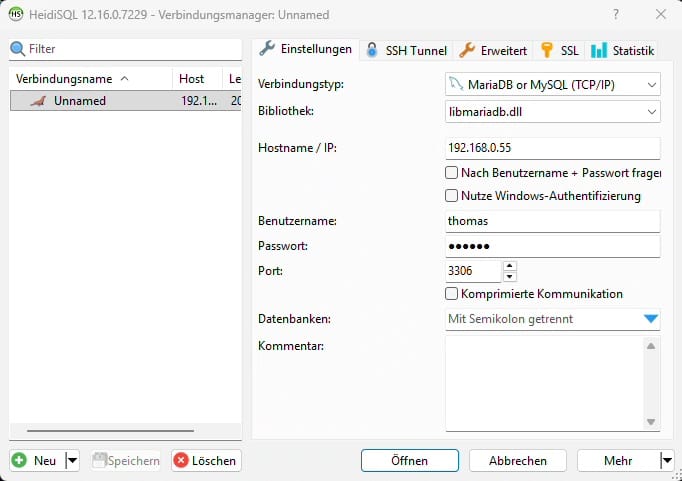Image resolution: width=682 pixels, height=481 pixels.
Task: Toggle Nutze Windows-Authentifizierung checkbox
Action: click(x=451, y=196)
